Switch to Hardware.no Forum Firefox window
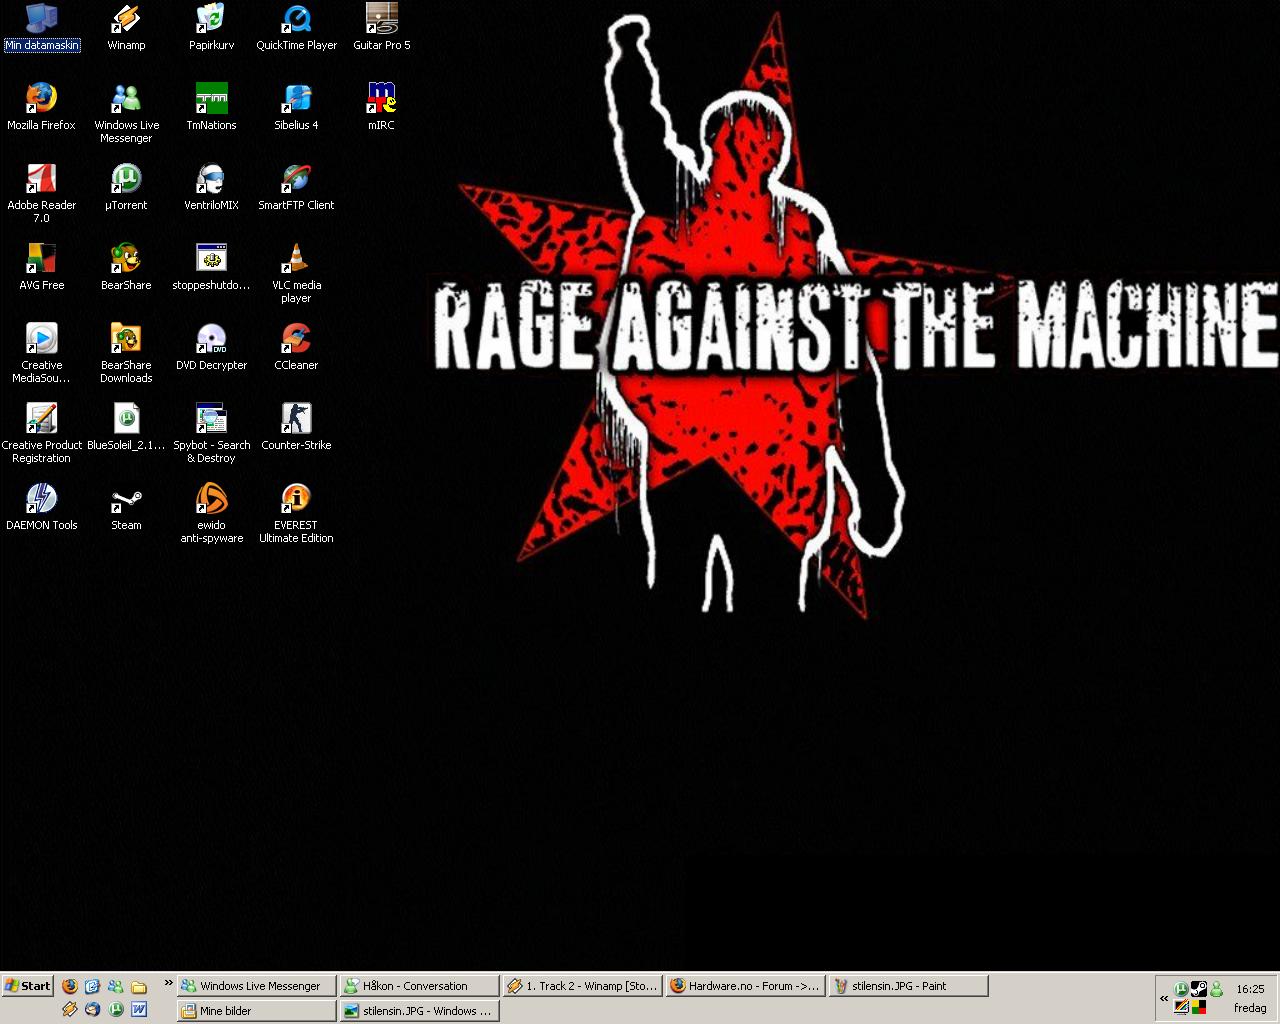1280x1024 pixels. 744,986
